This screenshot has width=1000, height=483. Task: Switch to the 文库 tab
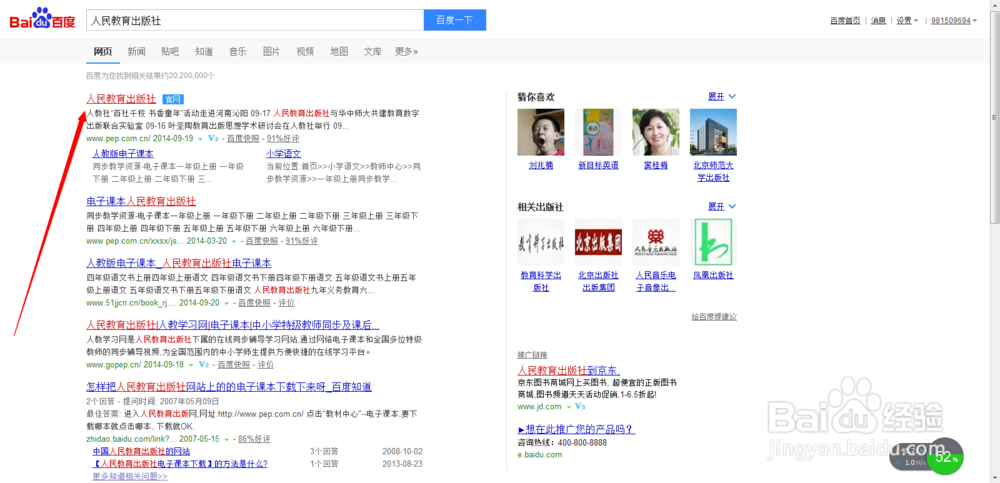373,52
